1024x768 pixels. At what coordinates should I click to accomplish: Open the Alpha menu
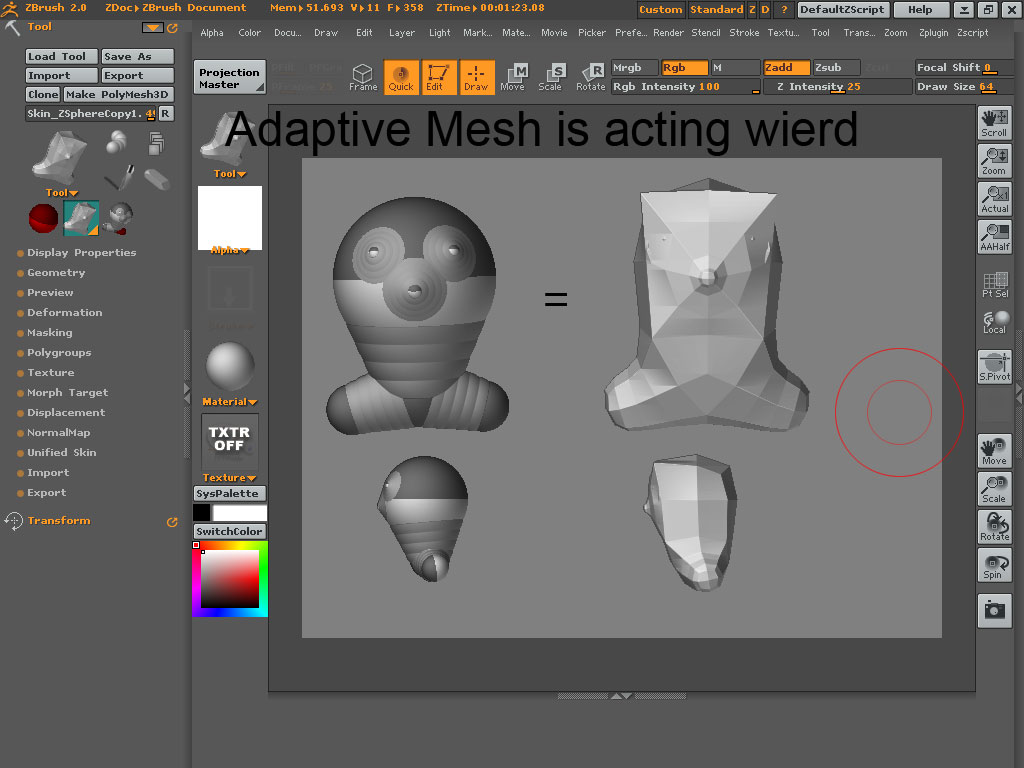(x=212, y=33)
